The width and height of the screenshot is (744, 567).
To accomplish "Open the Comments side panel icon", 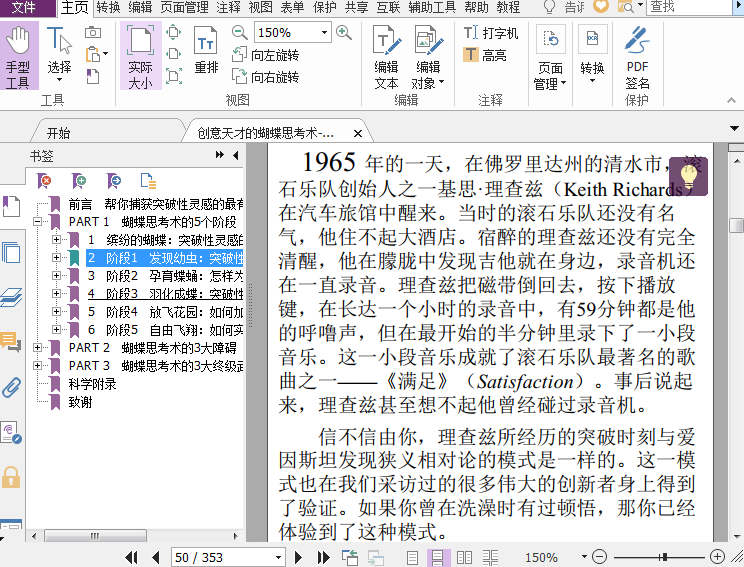I will [x=11, y=342].
